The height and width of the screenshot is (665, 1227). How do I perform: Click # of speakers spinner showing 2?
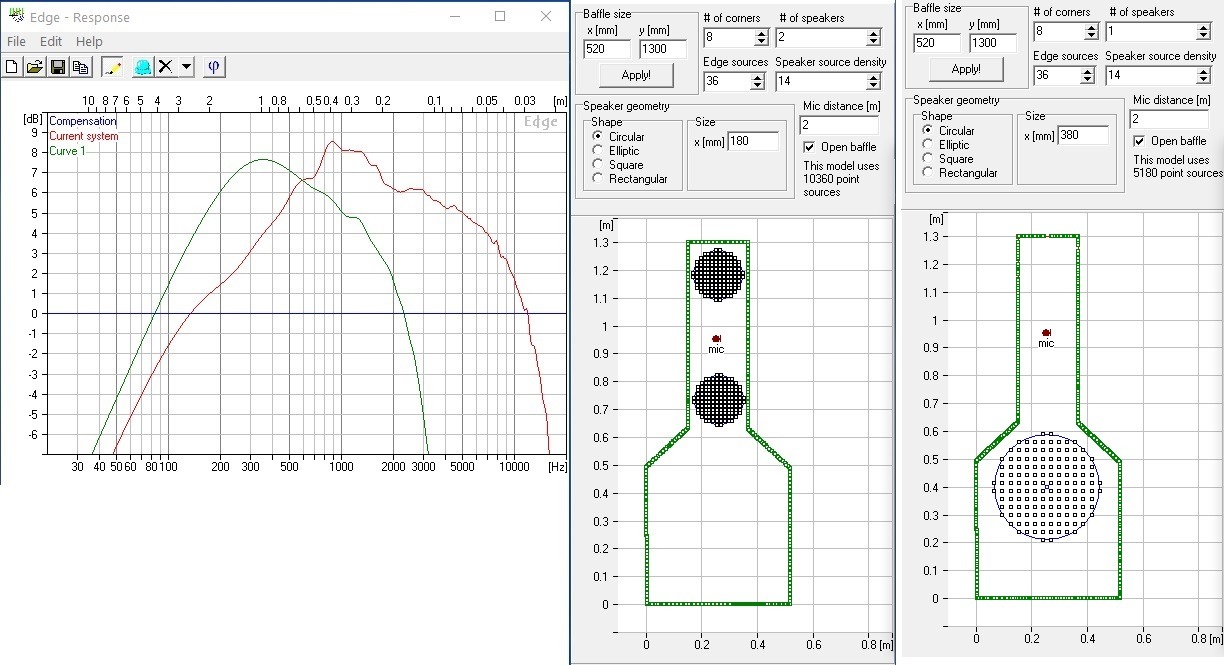pyautogui.click(x=874, y=37)
